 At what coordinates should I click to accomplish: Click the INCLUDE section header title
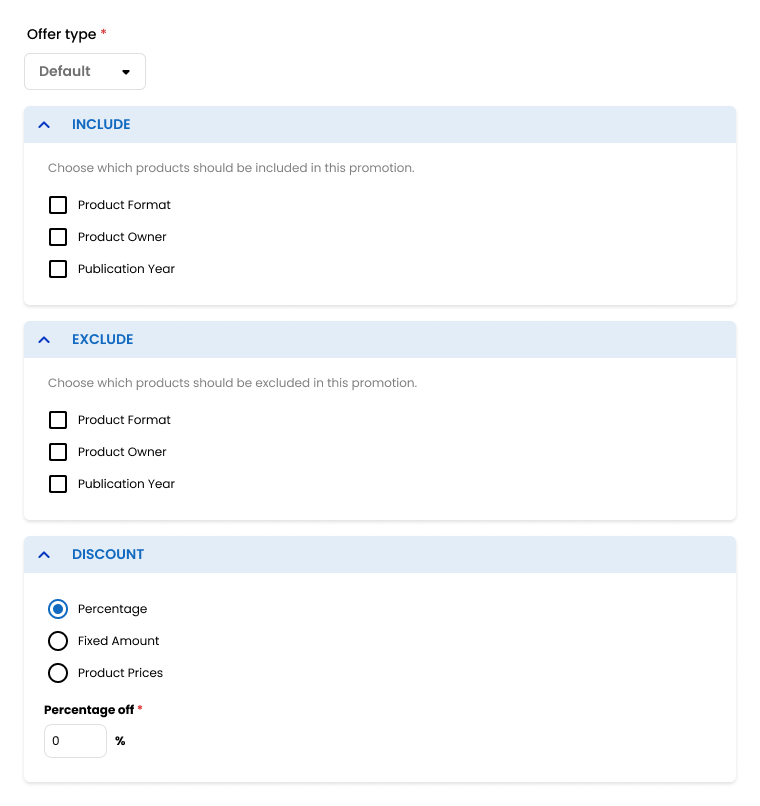pyautogui.click(x=101, y=124)
